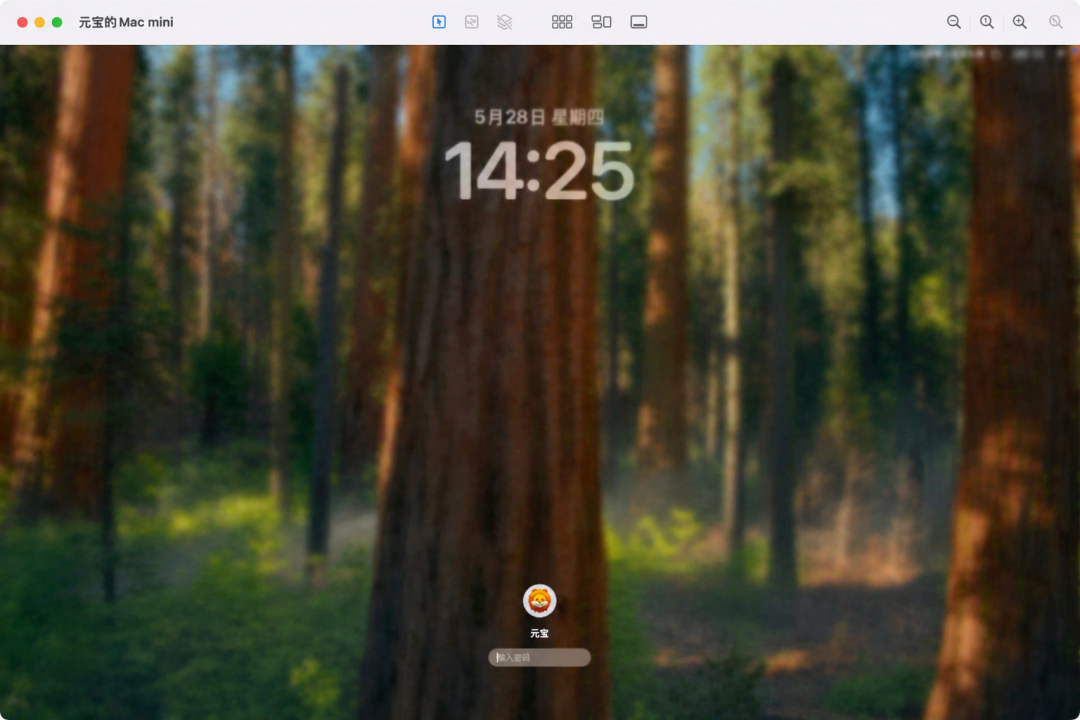Reset zoom to actual size magnifier
1080x720 pixels.
987,22
